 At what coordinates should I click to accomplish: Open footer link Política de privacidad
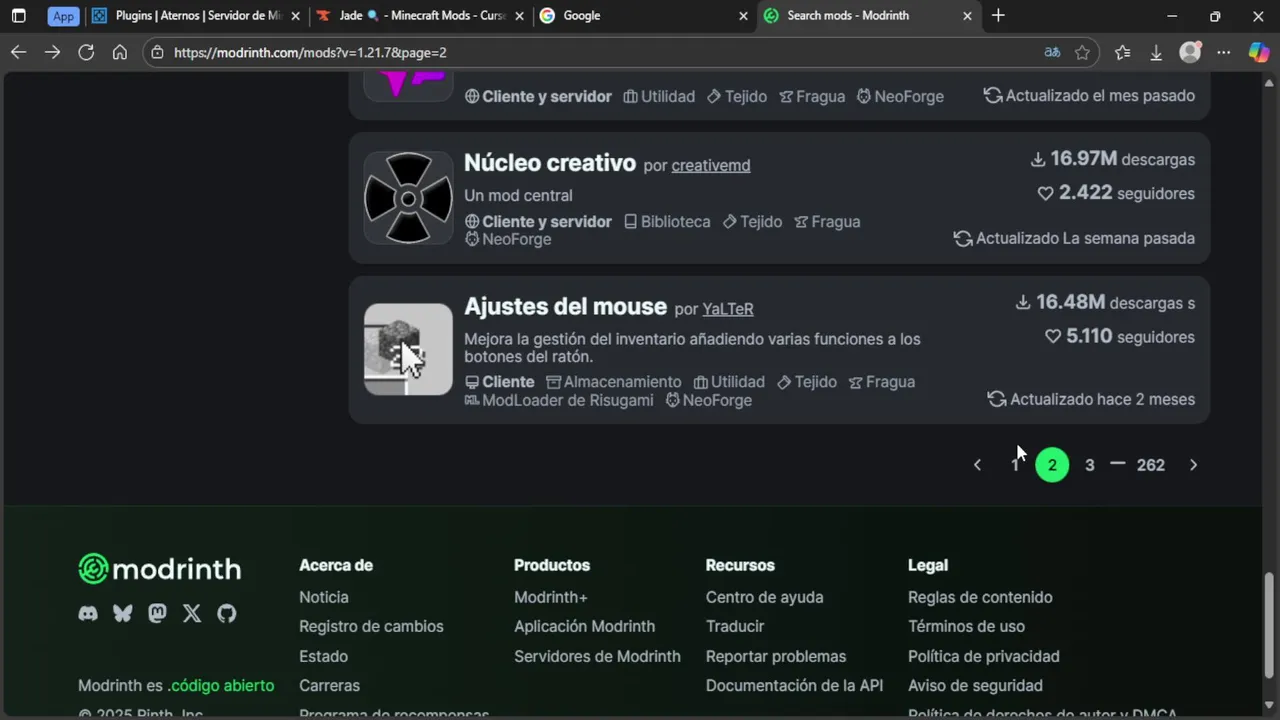[x=984, y=656]
